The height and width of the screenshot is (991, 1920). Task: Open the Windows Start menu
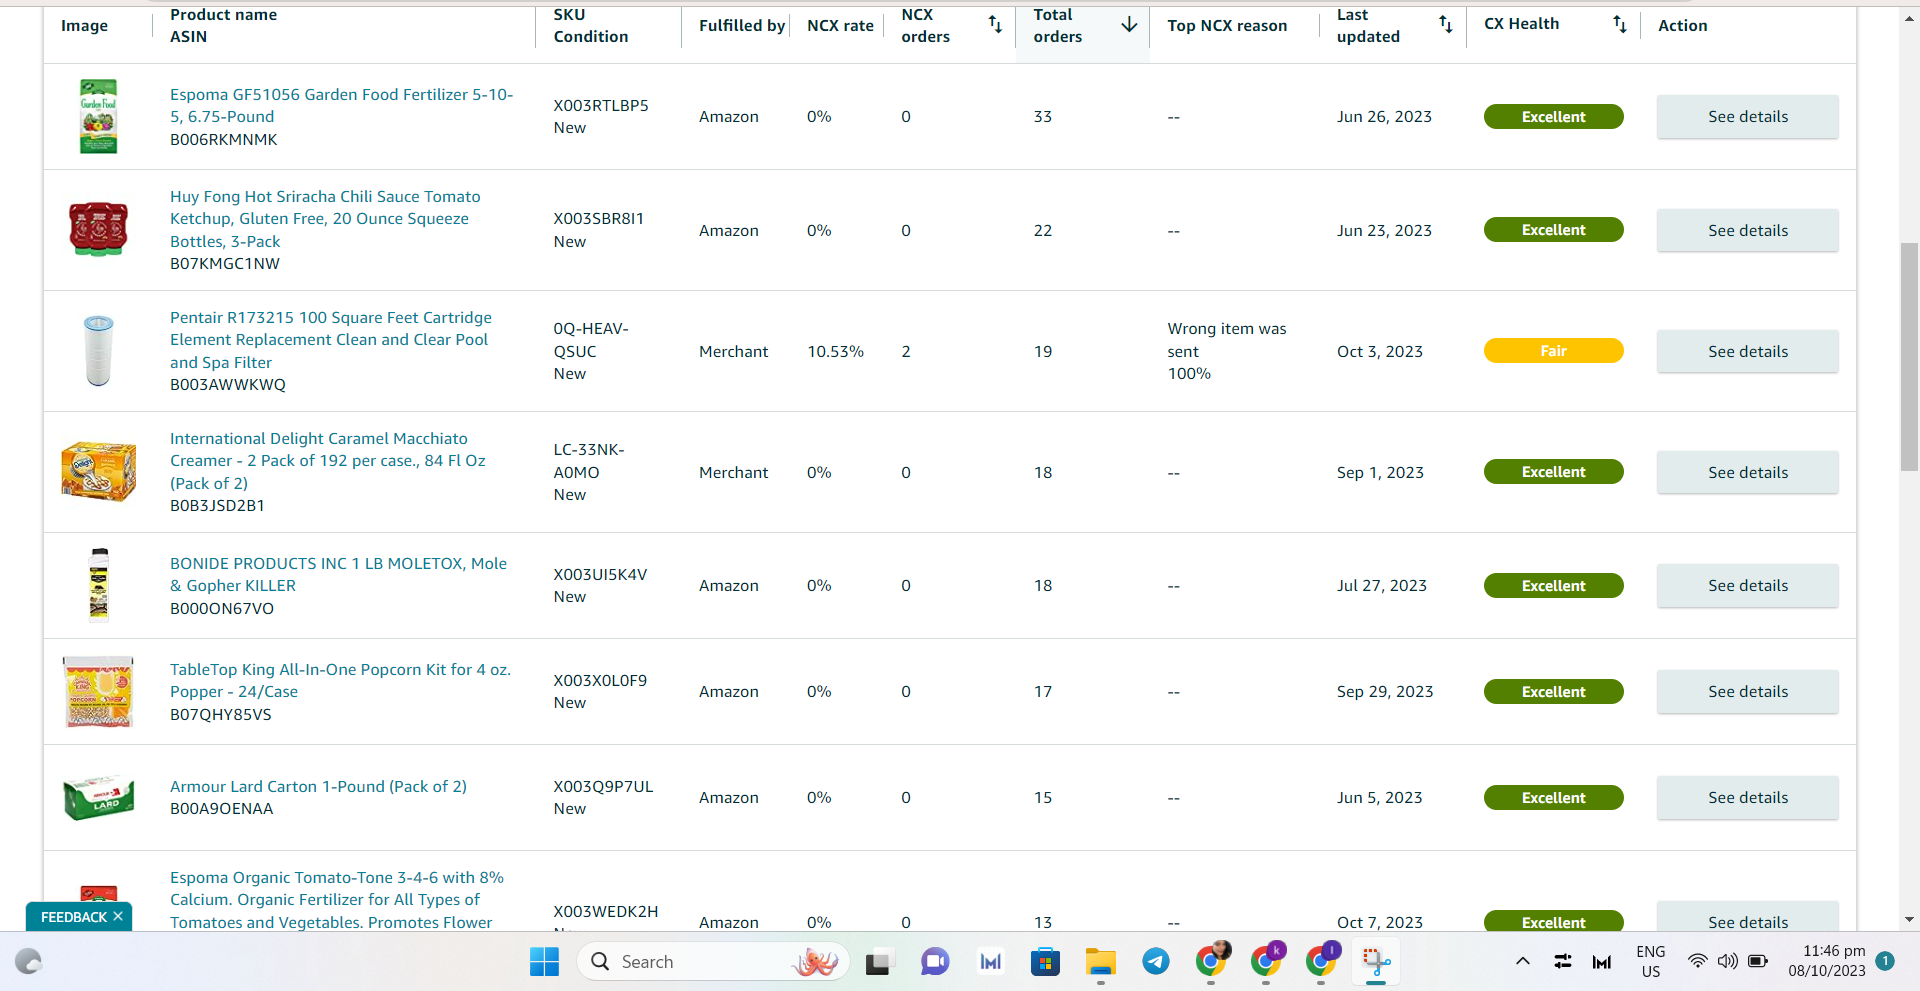tap(544, 962)
